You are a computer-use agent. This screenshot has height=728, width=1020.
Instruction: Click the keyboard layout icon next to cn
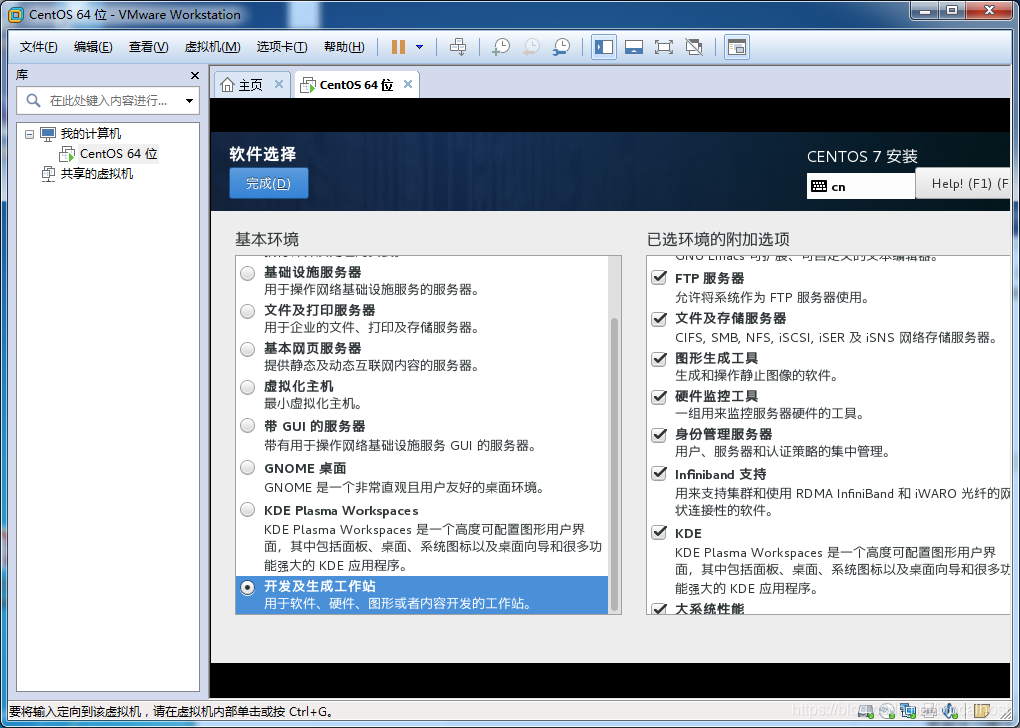click(x=819, y=187)
